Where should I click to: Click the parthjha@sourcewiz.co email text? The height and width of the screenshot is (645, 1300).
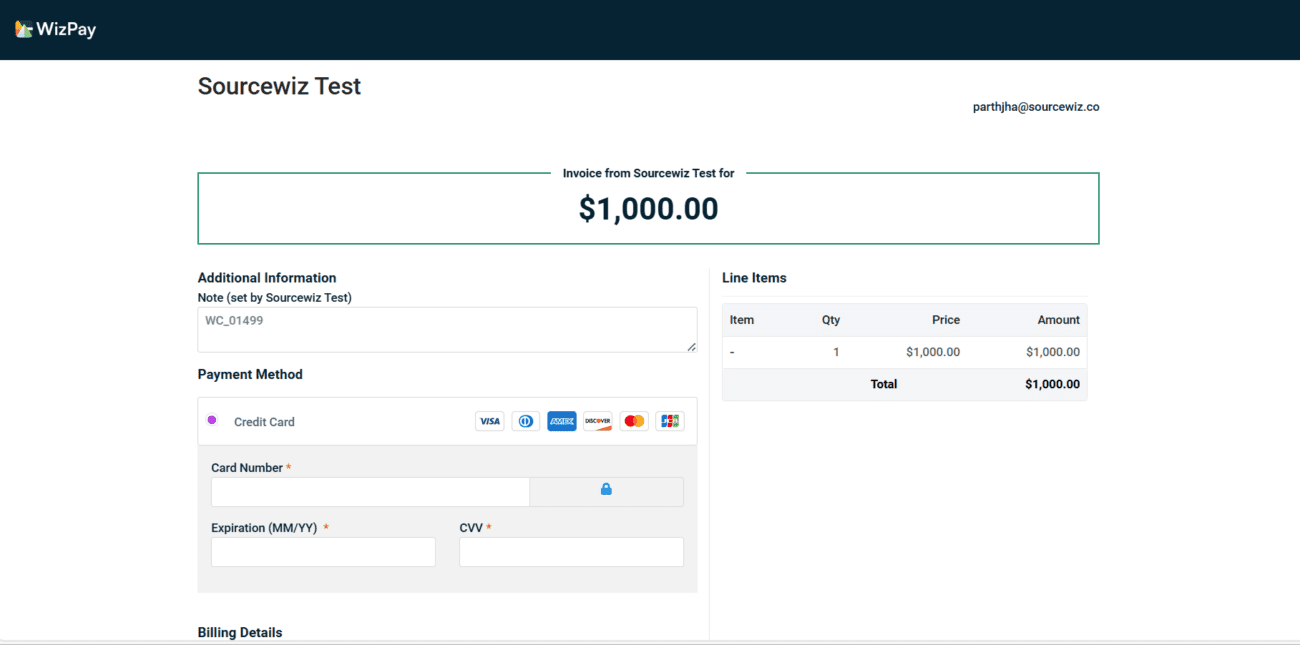click(1036, 107)
